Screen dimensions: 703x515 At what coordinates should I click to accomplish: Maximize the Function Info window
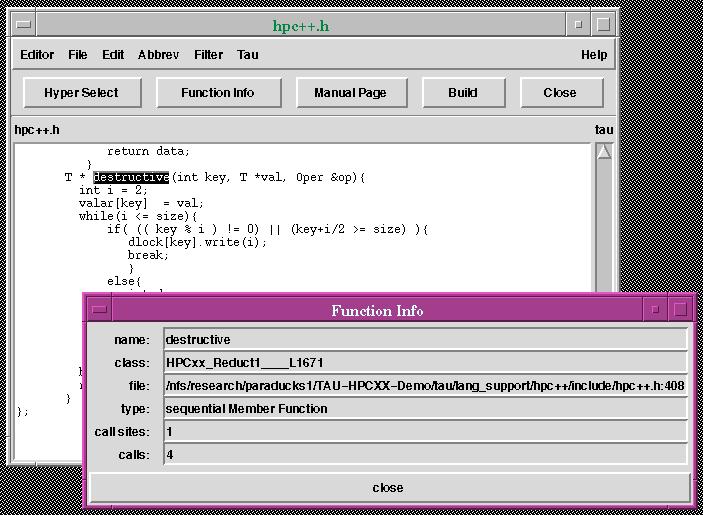(x=680, y=310)
